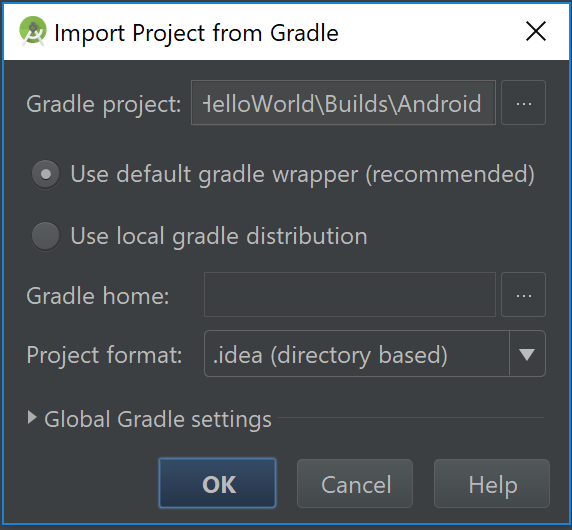572x530 pixels.
Task: Open the Project format dropdown
Action: 375,353
